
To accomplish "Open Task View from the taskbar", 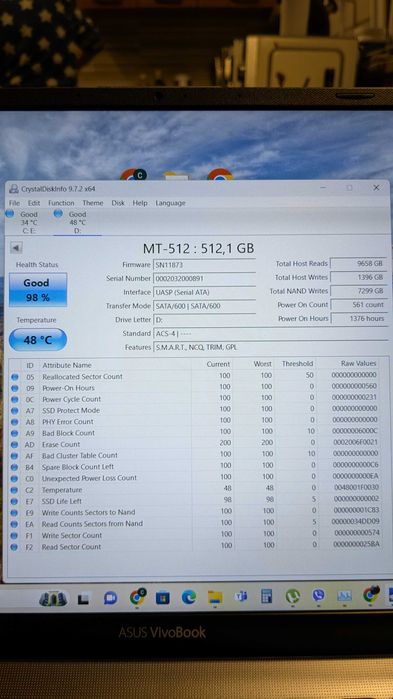I will [x=83, y=600].
